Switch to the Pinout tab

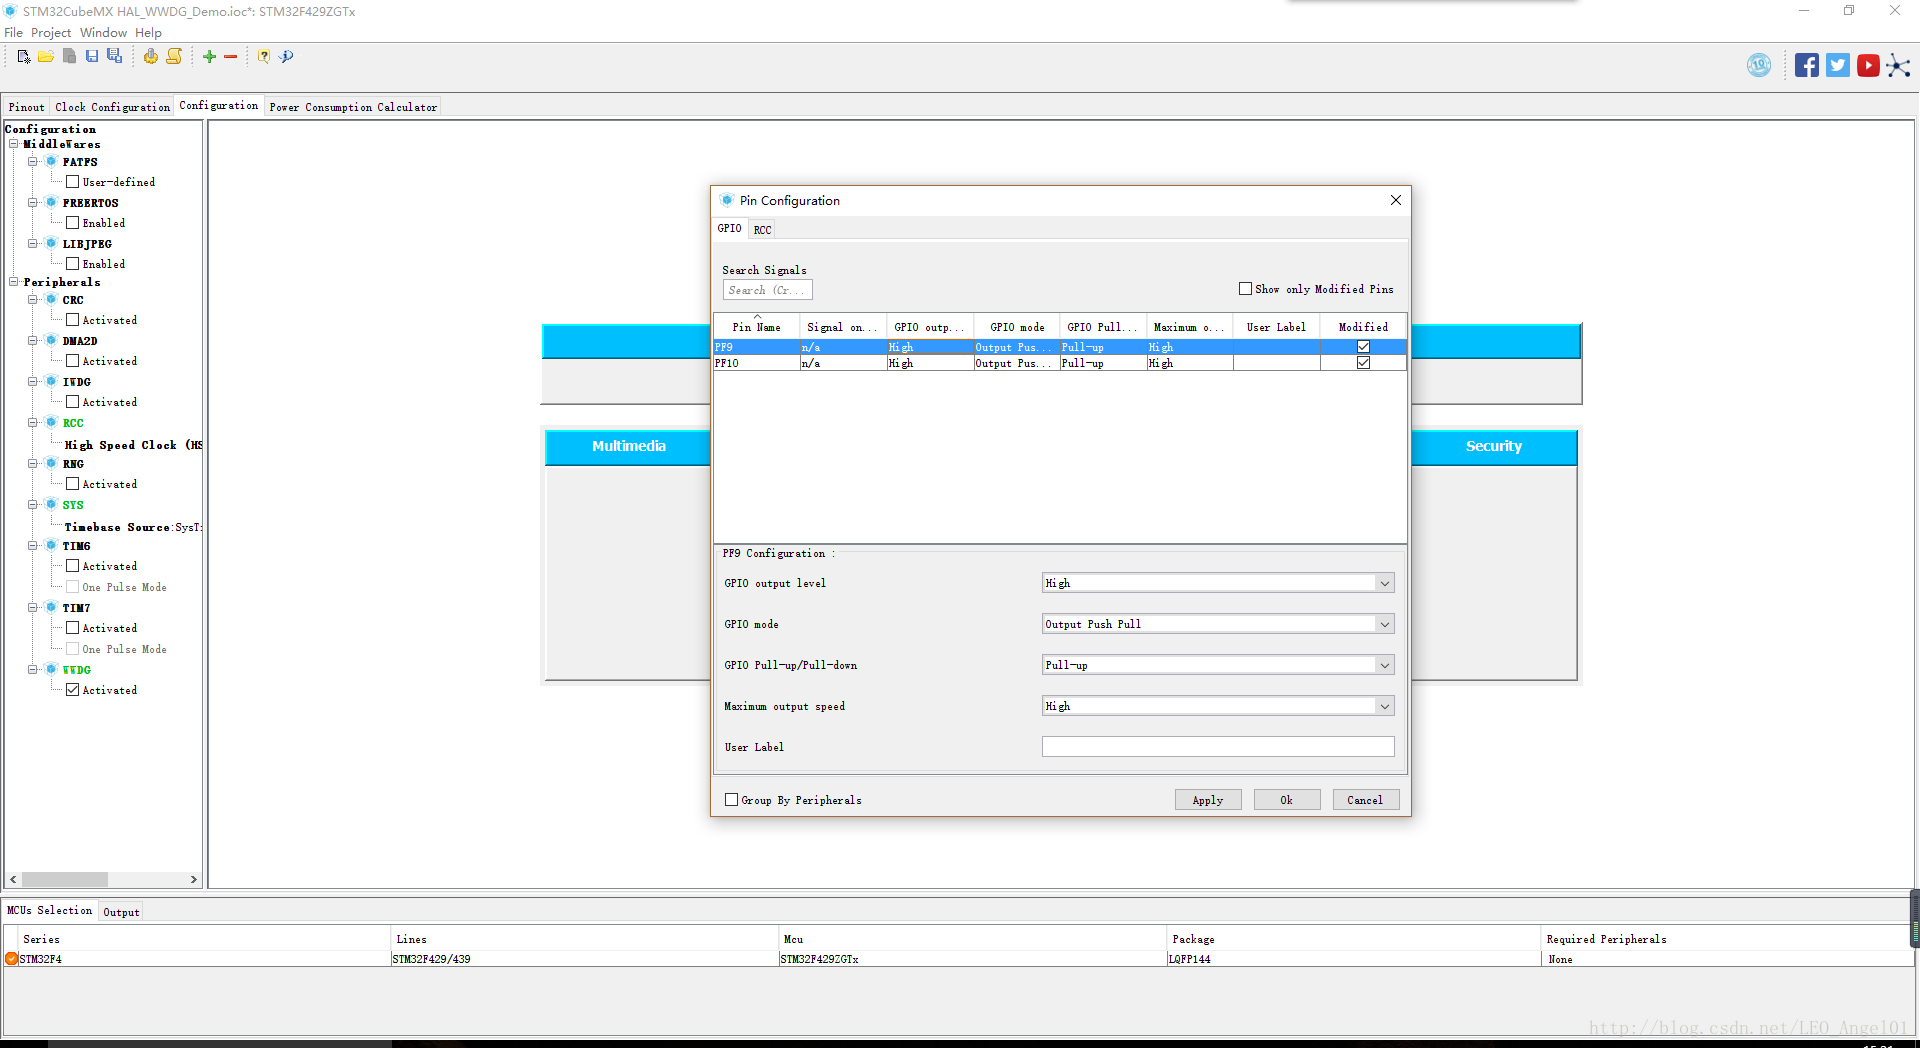tap(27, 107)
